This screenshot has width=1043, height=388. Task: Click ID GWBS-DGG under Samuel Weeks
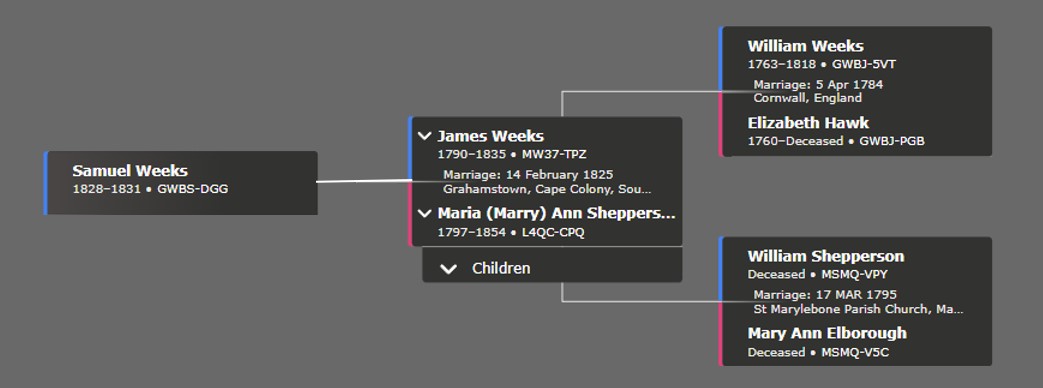point(192,189)
